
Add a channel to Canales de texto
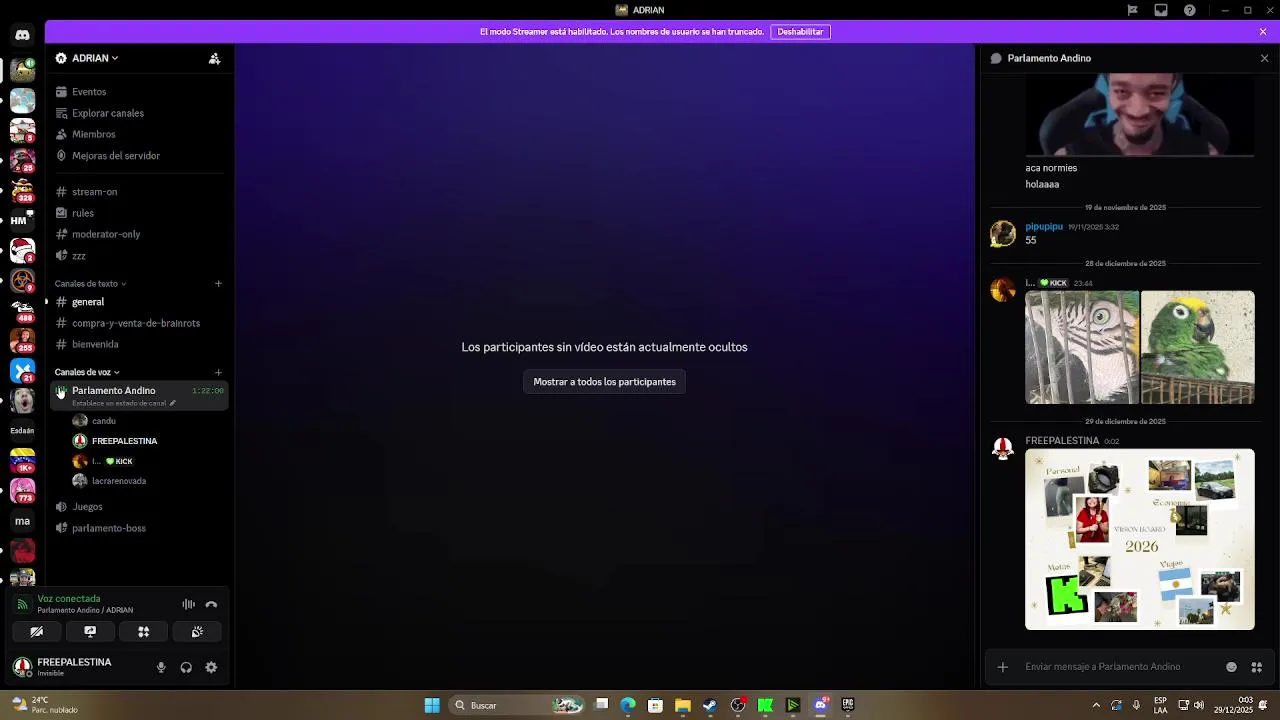tap(218, 284)
